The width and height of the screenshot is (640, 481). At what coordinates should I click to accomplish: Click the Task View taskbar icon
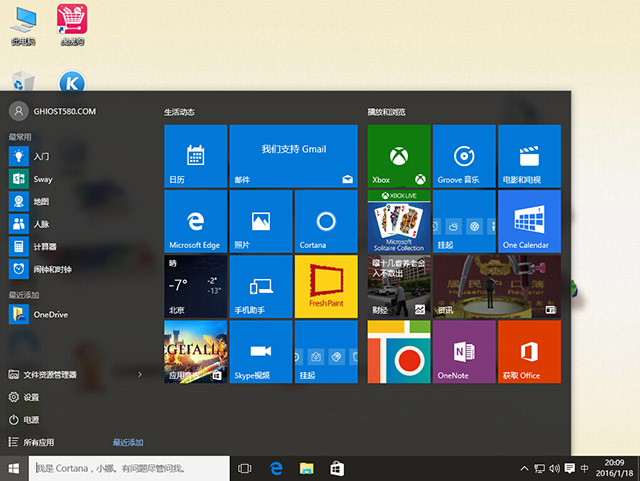(245, 468)
